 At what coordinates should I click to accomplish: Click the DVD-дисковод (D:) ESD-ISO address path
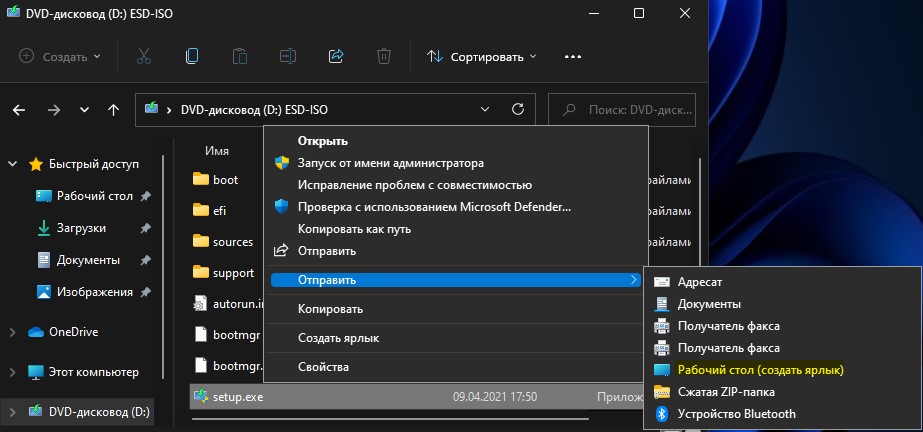pos(254,109)
